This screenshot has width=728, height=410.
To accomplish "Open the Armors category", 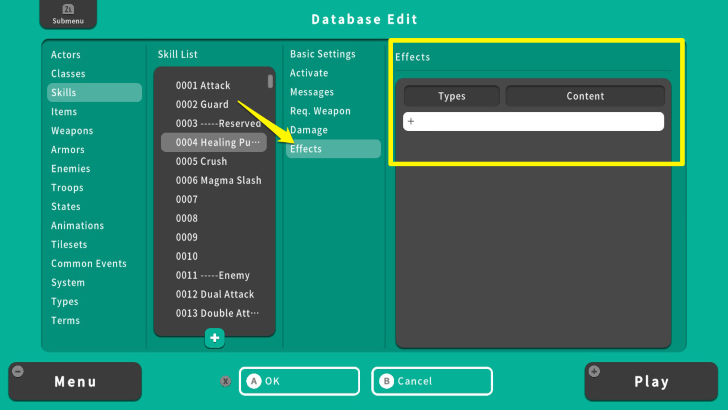I will tap(68, 150).
